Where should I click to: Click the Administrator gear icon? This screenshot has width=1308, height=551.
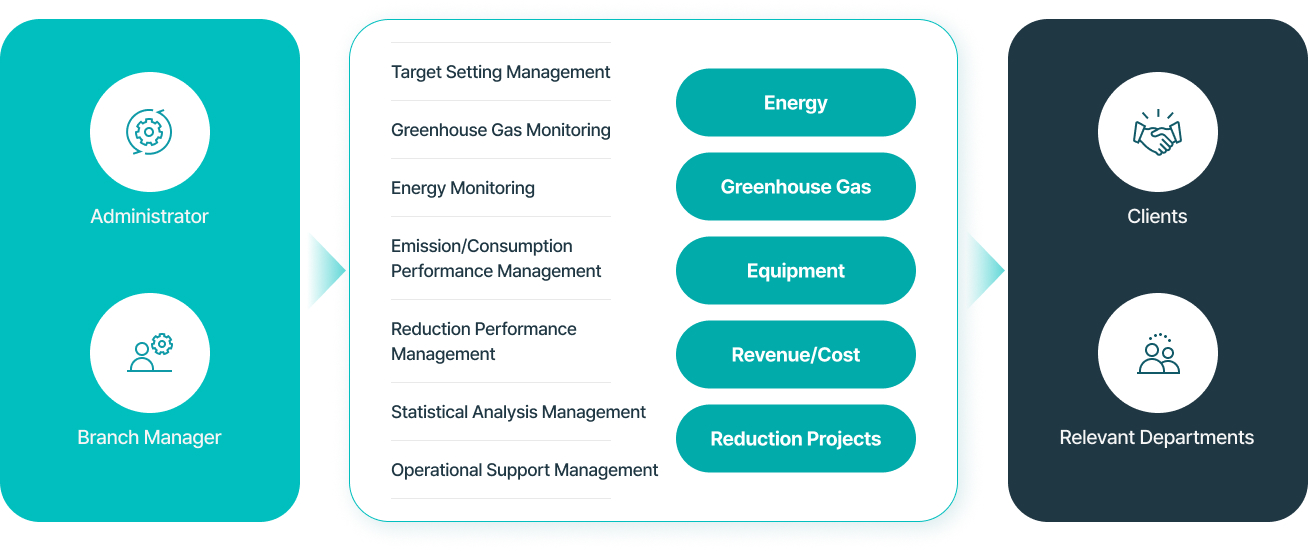point(149,132)
